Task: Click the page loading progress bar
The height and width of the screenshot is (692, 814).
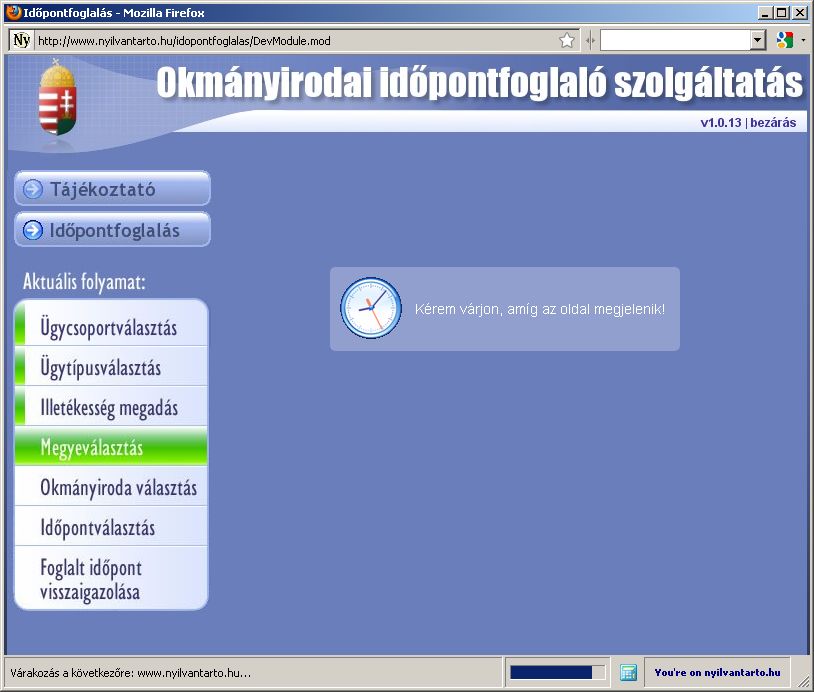Action: [x=557, y=673]
